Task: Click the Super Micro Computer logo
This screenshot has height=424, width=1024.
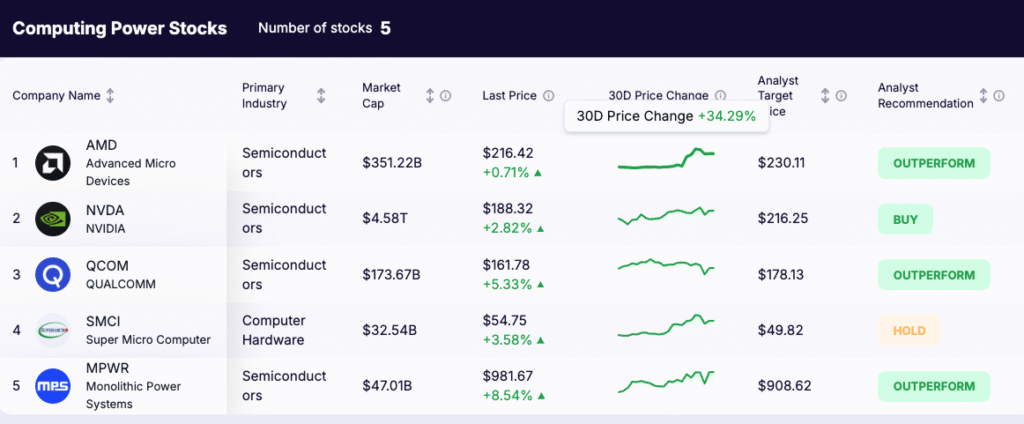Action: coord(53,331)
